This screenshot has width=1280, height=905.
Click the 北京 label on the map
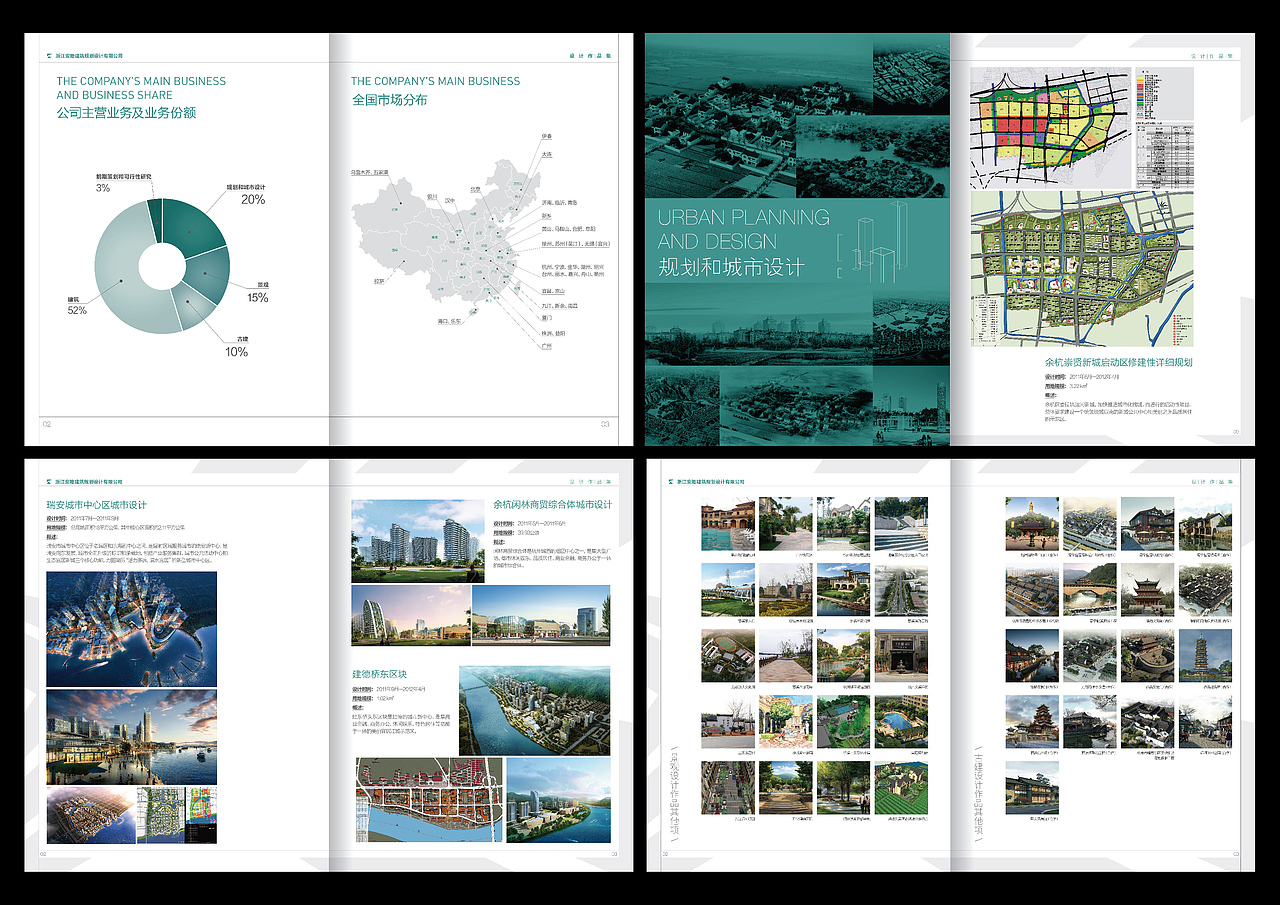point(476,188)
